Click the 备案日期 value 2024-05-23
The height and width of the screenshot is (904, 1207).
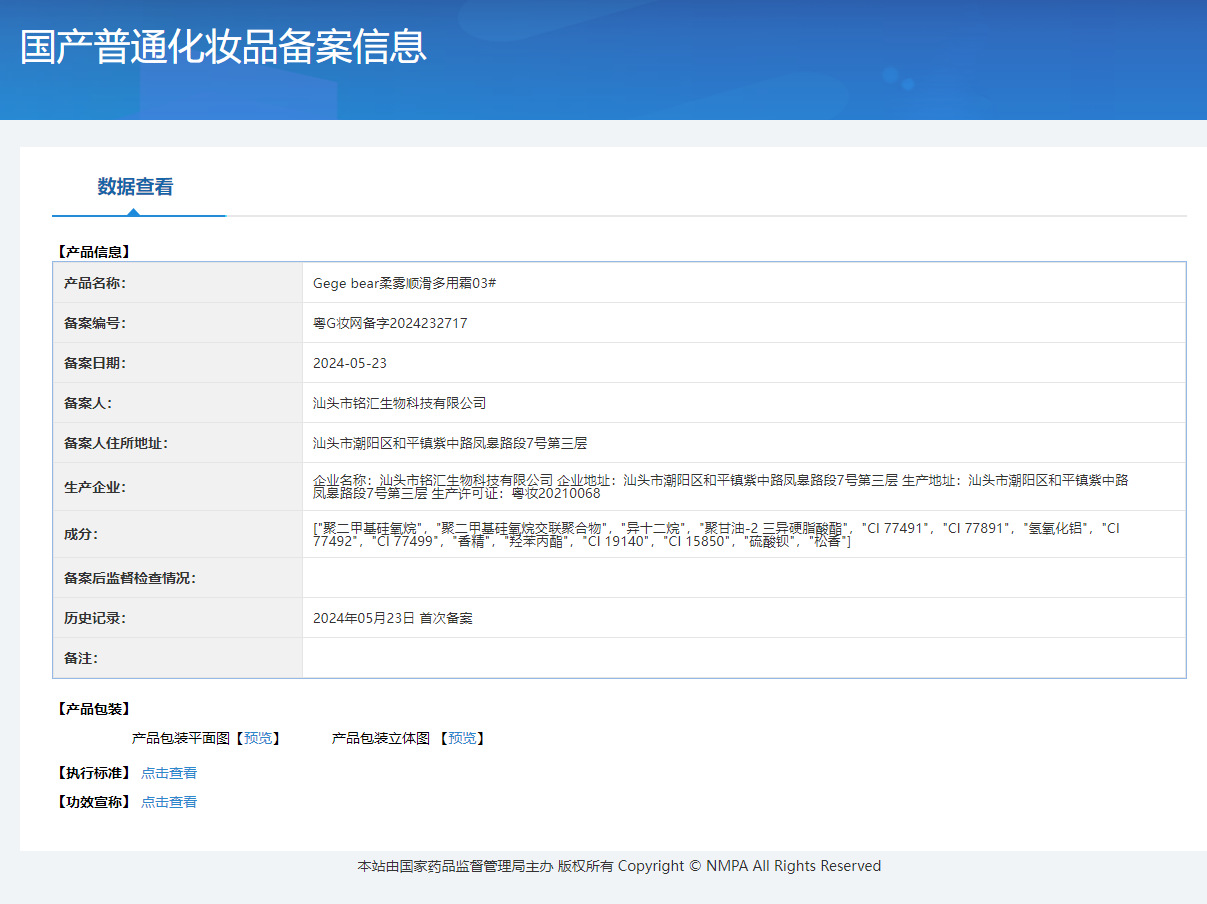click(x=353, y=362)
